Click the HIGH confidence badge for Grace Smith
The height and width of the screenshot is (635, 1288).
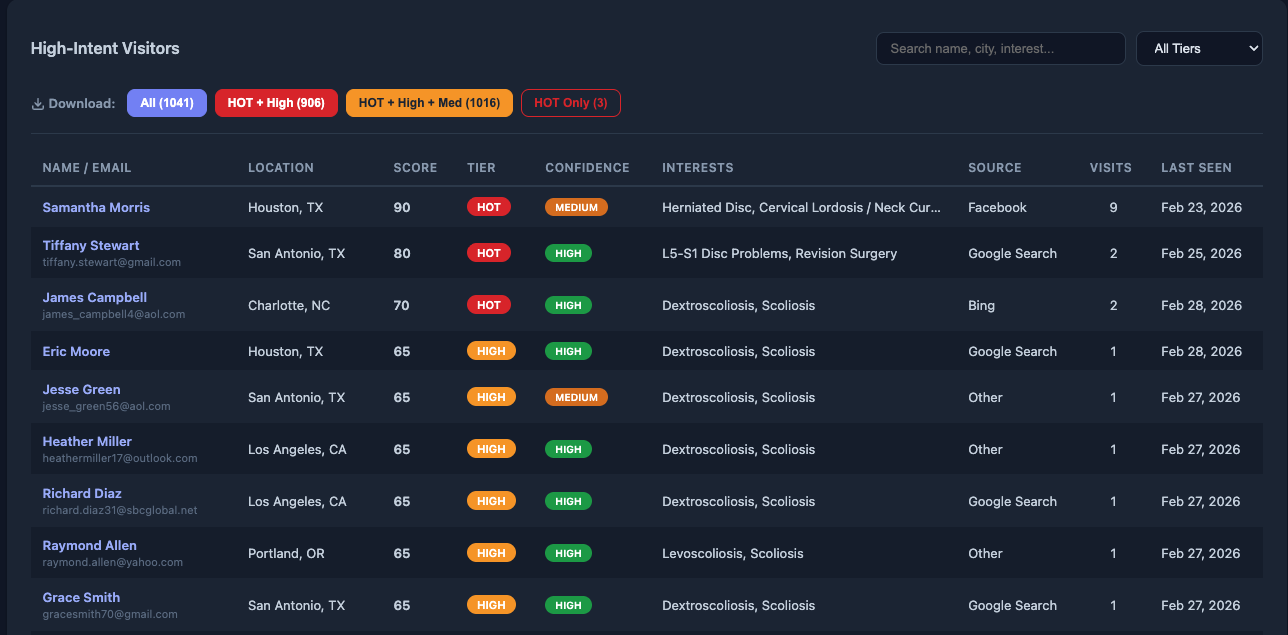(x=568, y=604)
